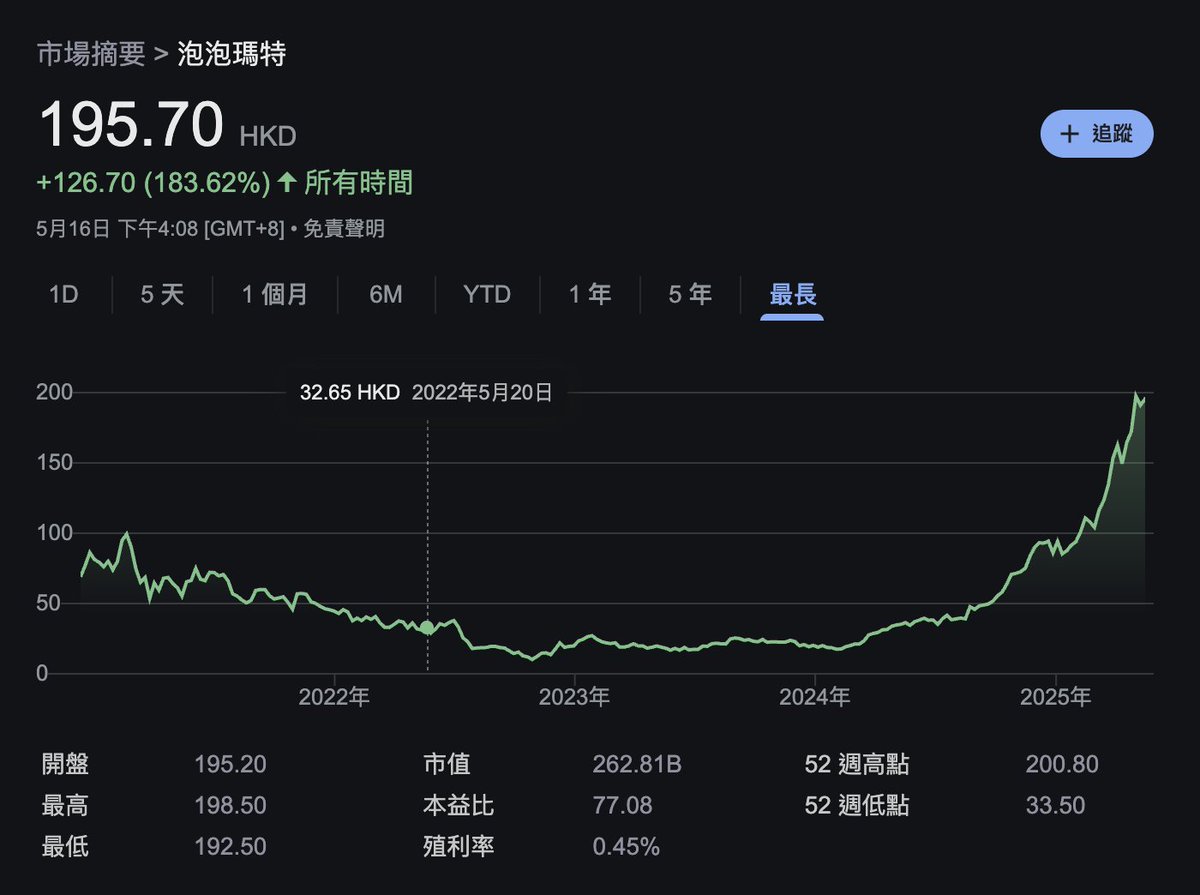The width and height of the screenshot is (1200, 895).
Task: Select the 1 個月 time range tab
Action: pos(275,295)
